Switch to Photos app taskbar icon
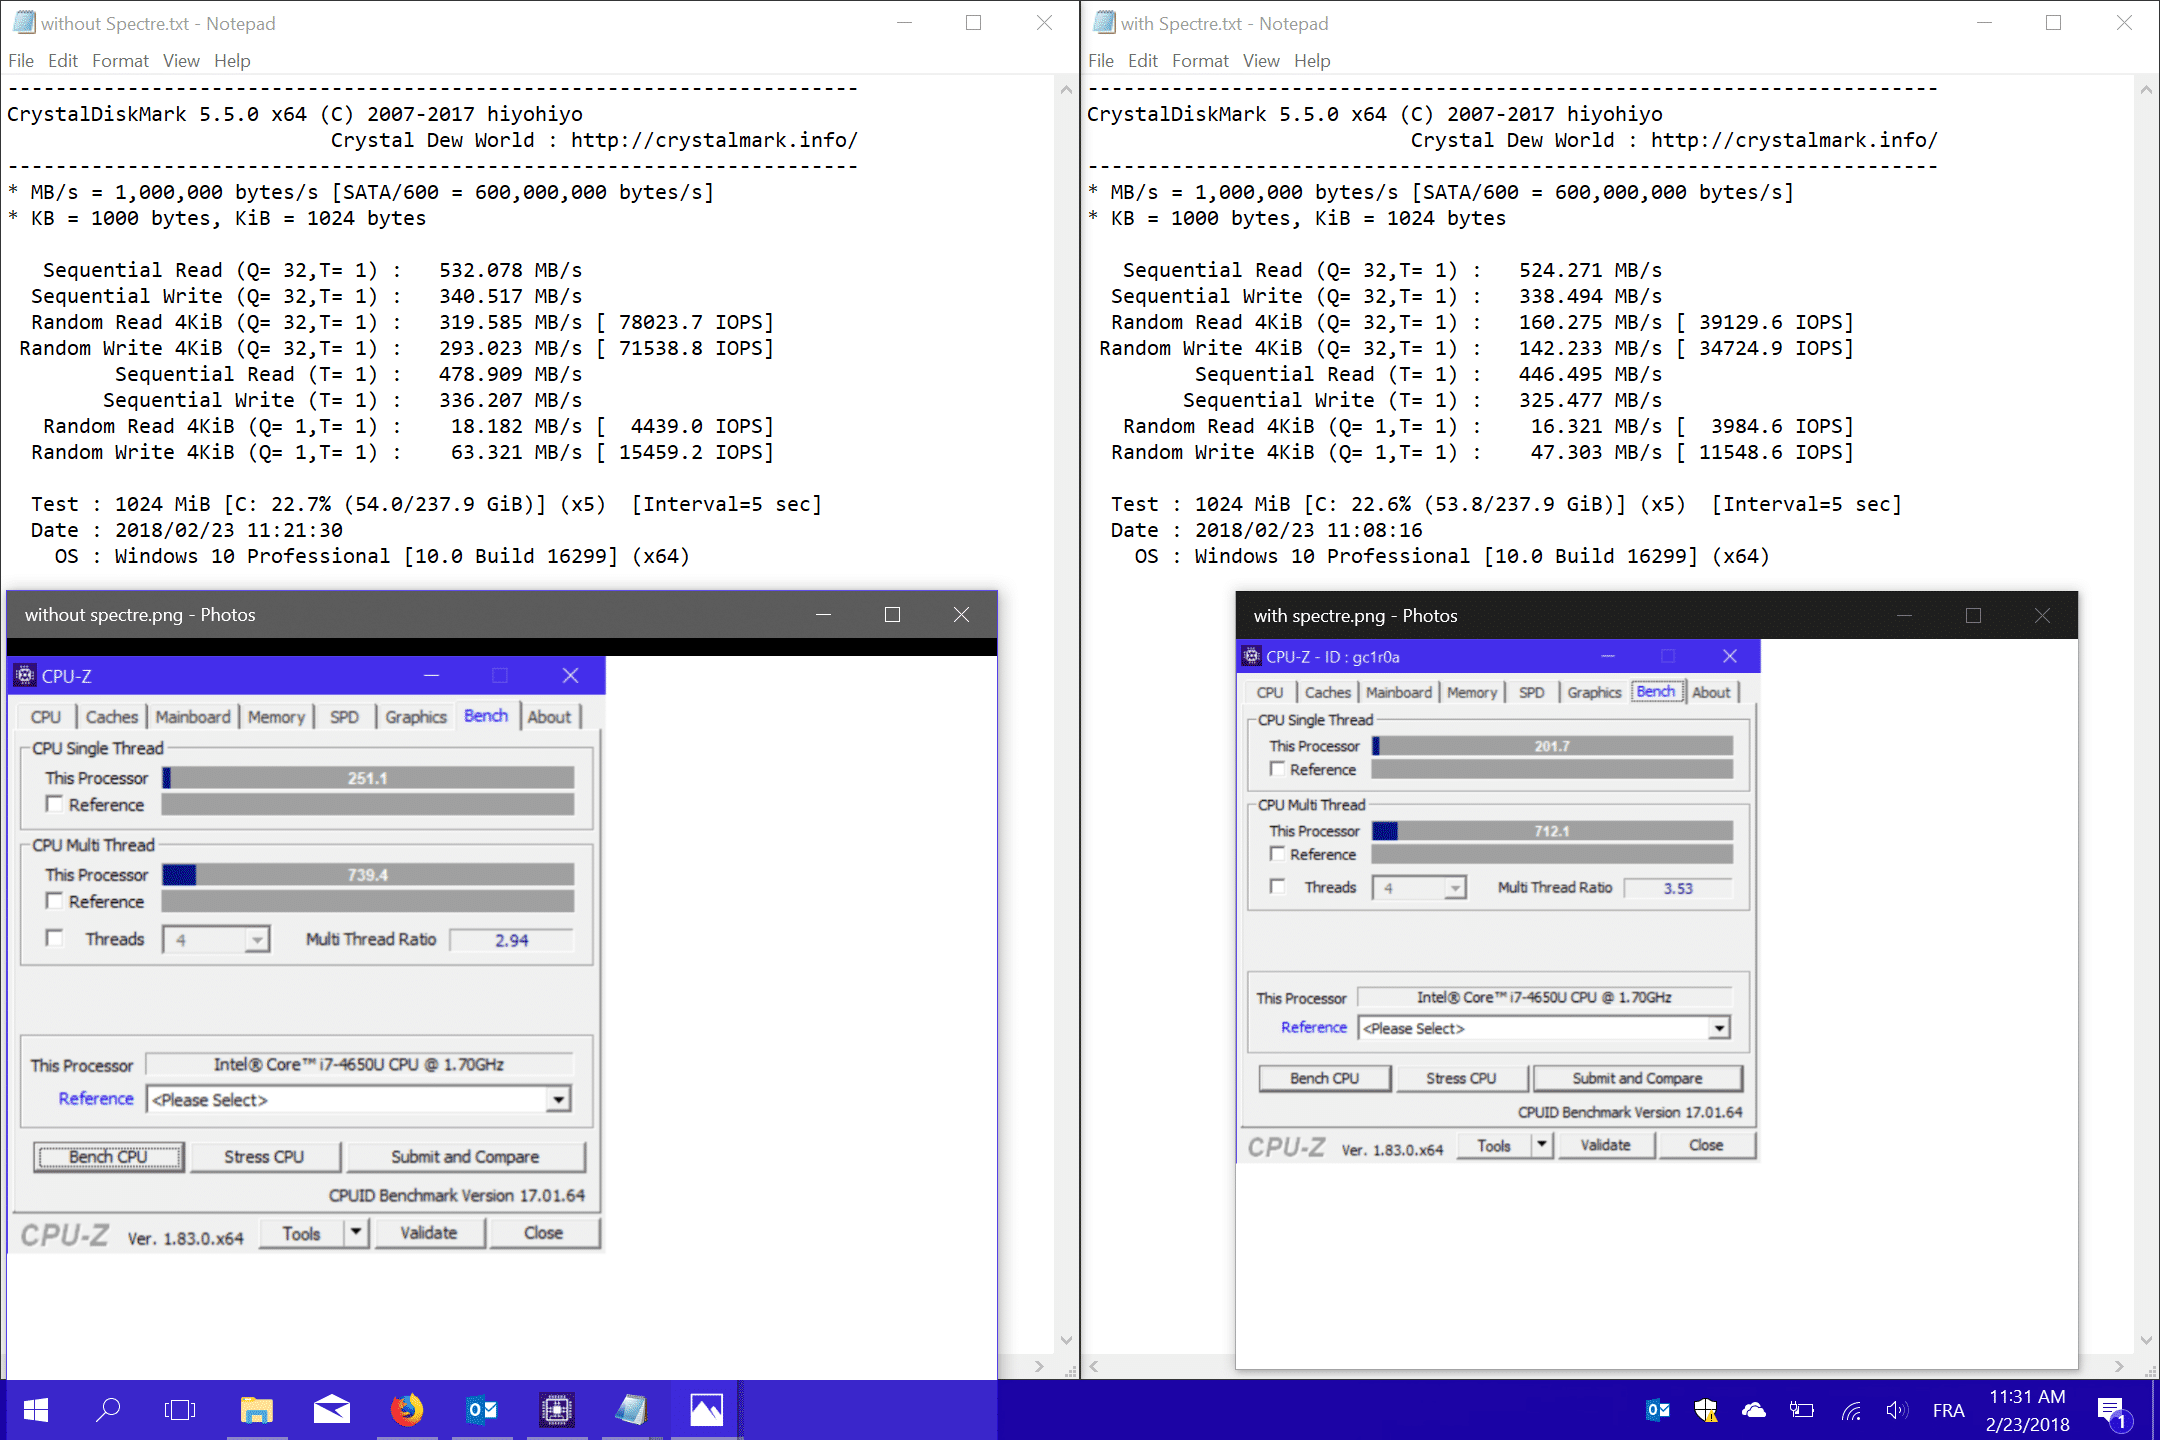The image size is (2160, 1440). point(706,1410)
